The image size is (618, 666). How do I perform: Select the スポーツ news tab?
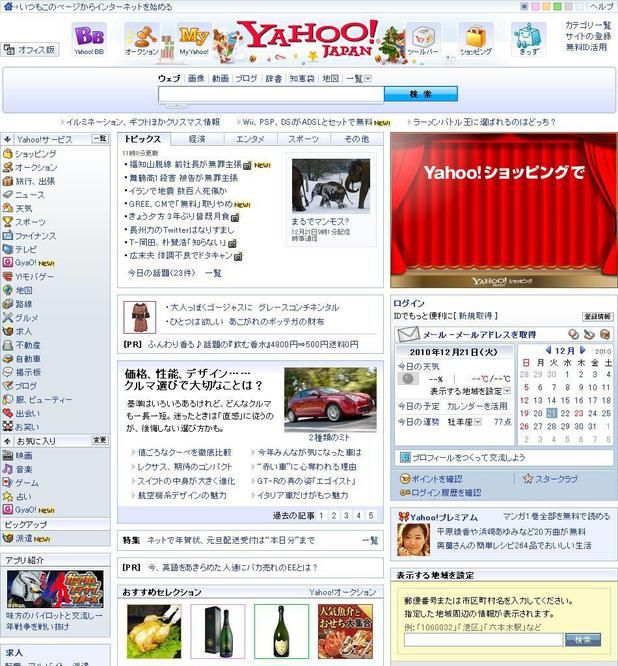[303, 139]
